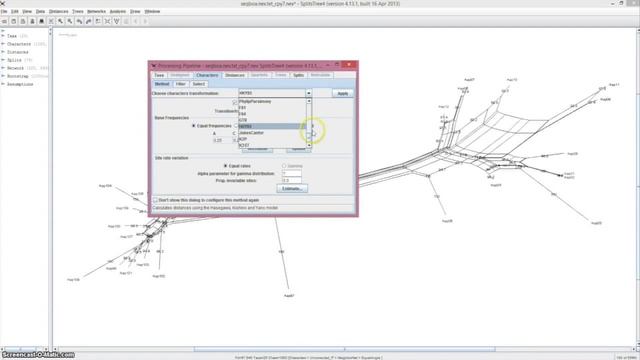Click the first magnifier zoom toolbar icon
The image size is (640, 360).
(60, 21)
